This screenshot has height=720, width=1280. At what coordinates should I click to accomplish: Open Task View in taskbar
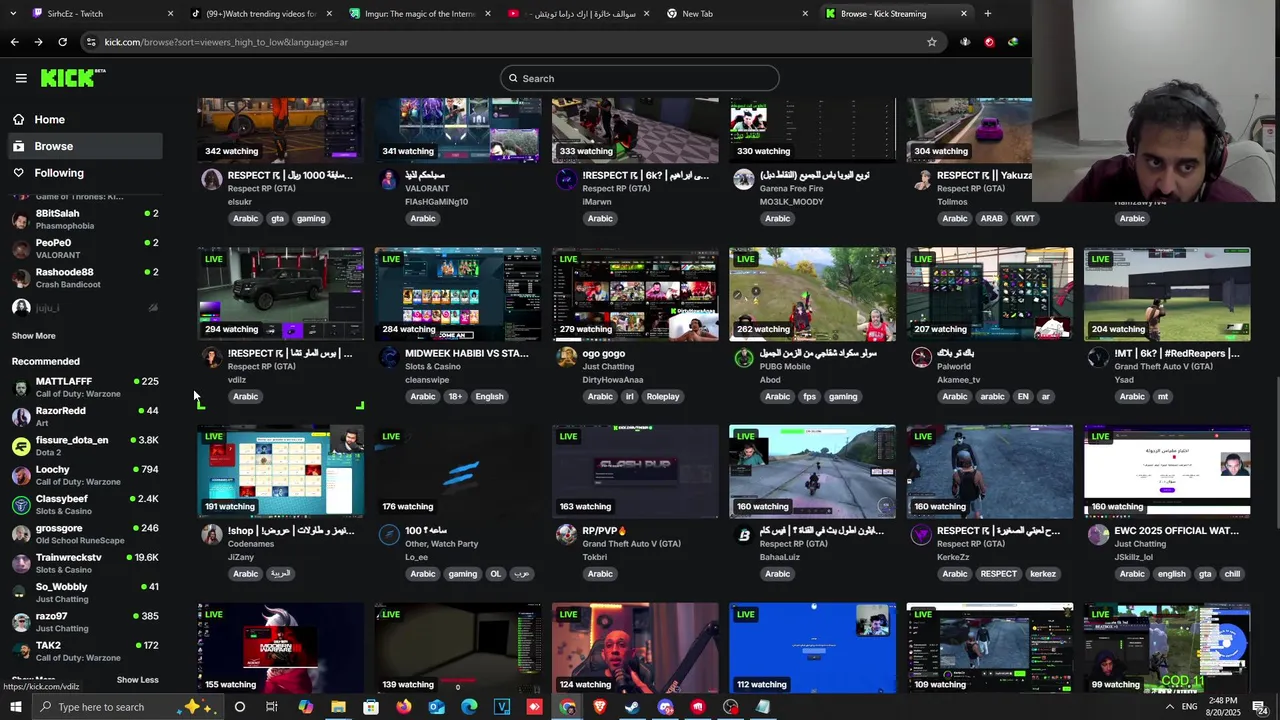272,707
